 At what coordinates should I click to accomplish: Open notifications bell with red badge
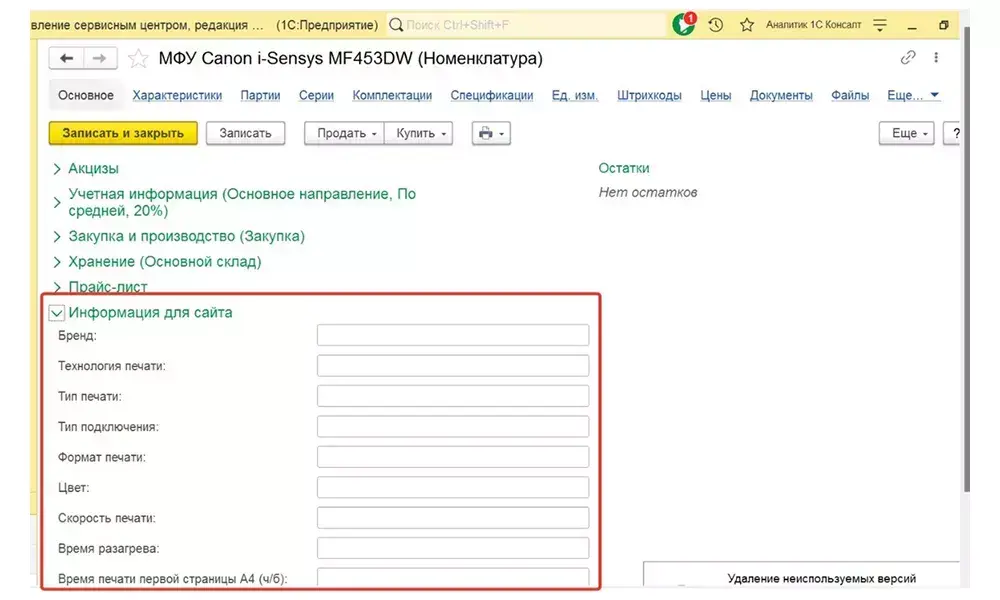coord(684,24)
